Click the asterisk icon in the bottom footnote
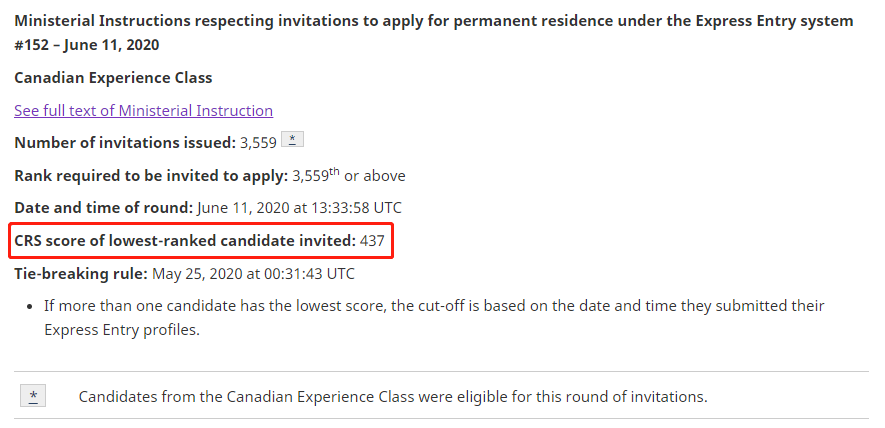The height and width of the screenshot is (428, 885). pos(33,397)
